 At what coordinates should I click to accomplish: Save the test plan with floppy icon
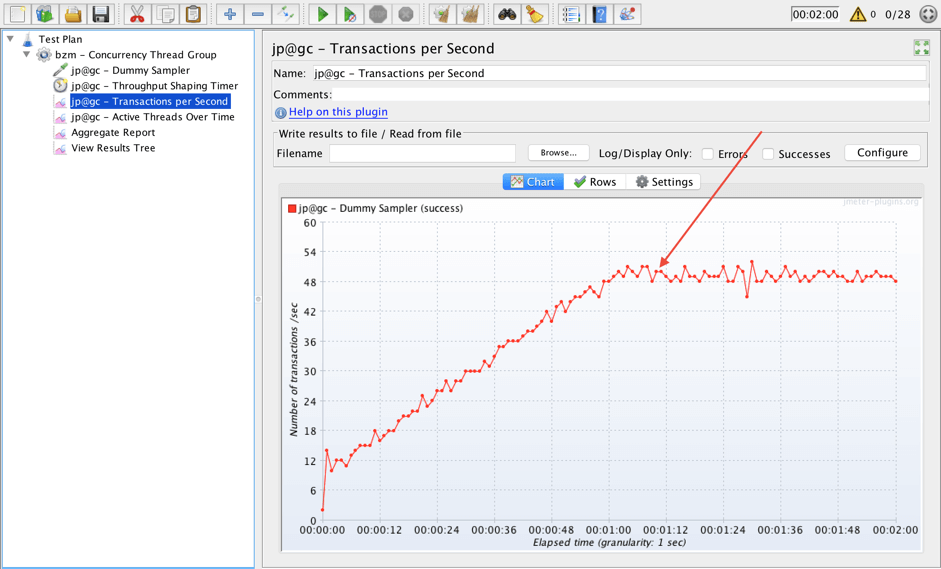tap(100, 14)
